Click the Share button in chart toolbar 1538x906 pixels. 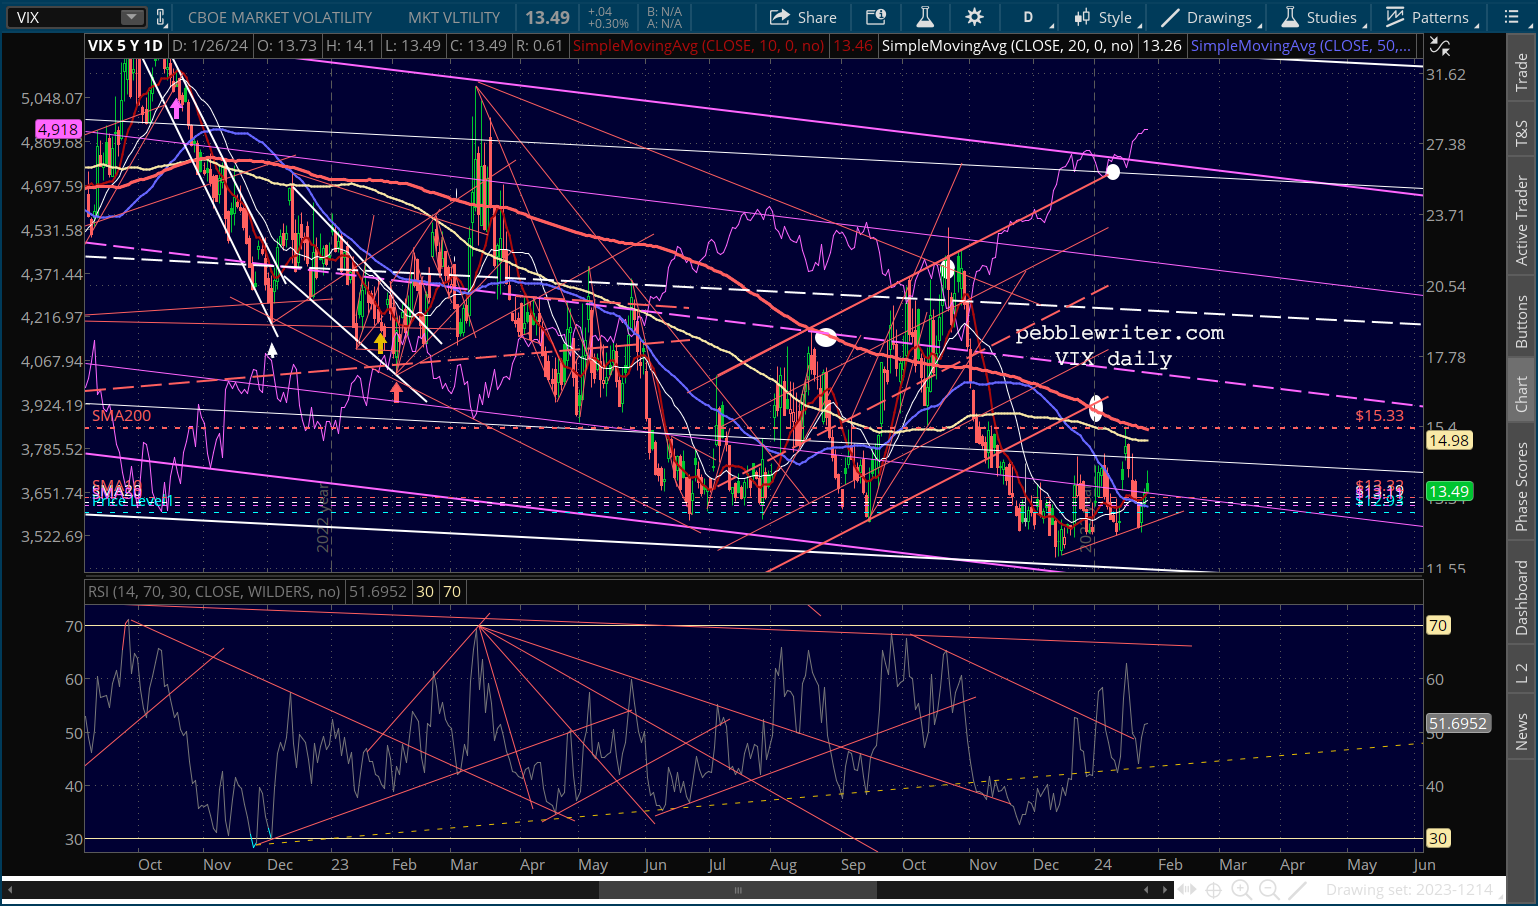point(803,17)
